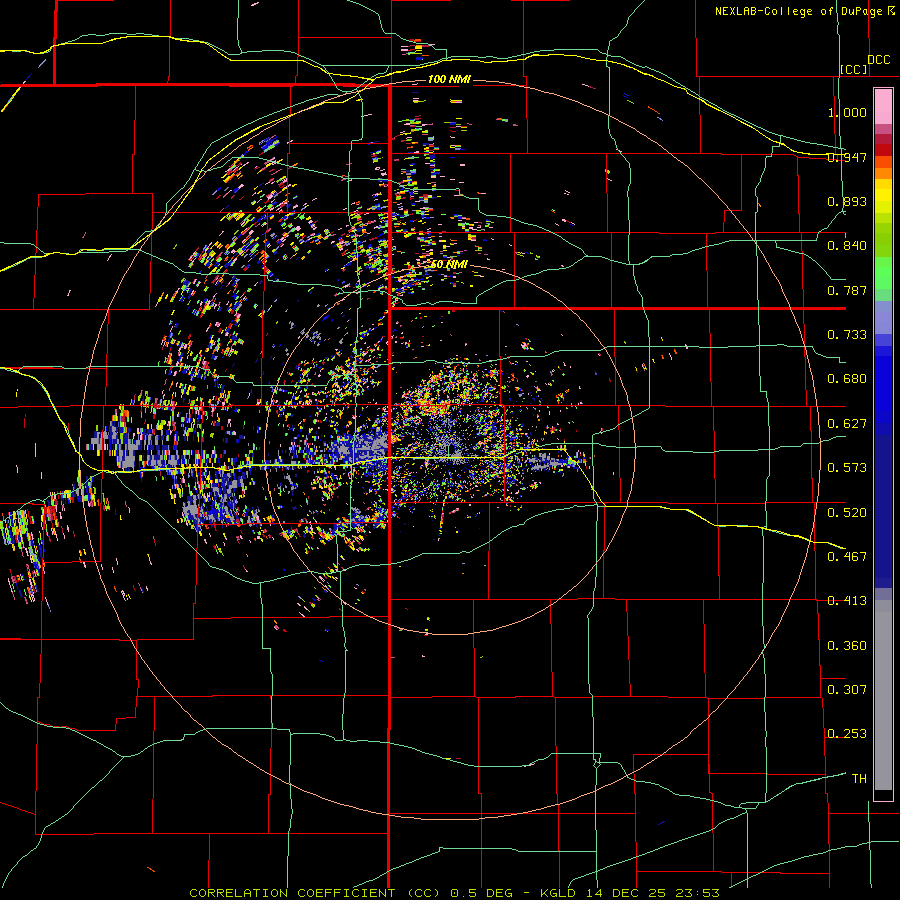Select the 0.840 scale value

coord(847,246)
